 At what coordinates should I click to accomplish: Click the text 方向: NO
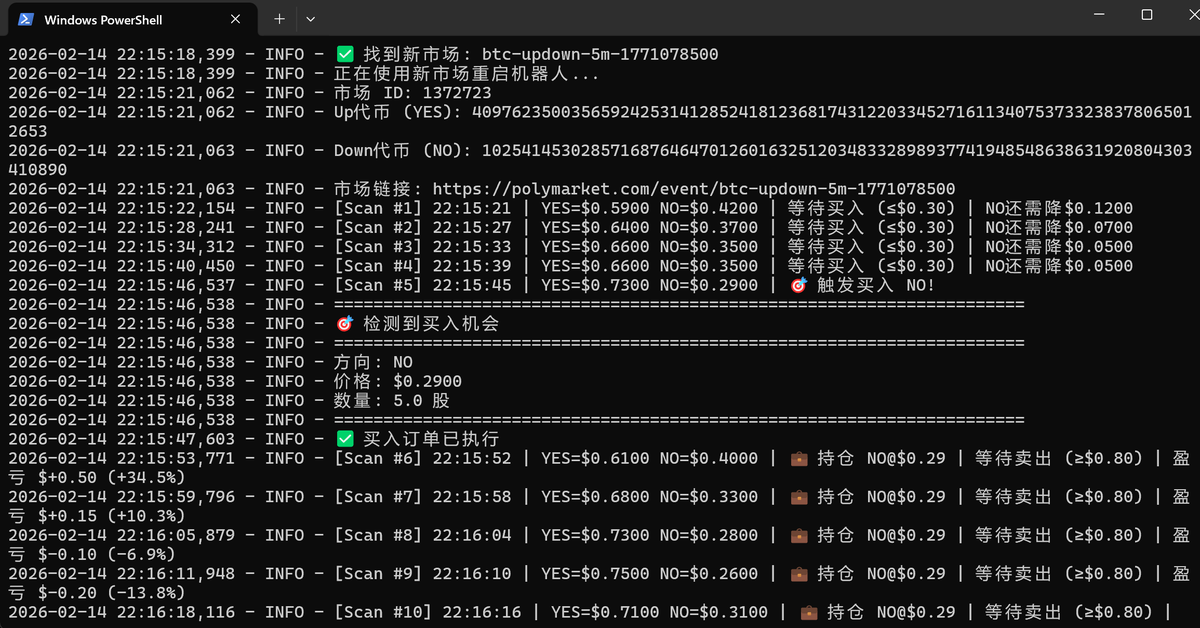373,362
